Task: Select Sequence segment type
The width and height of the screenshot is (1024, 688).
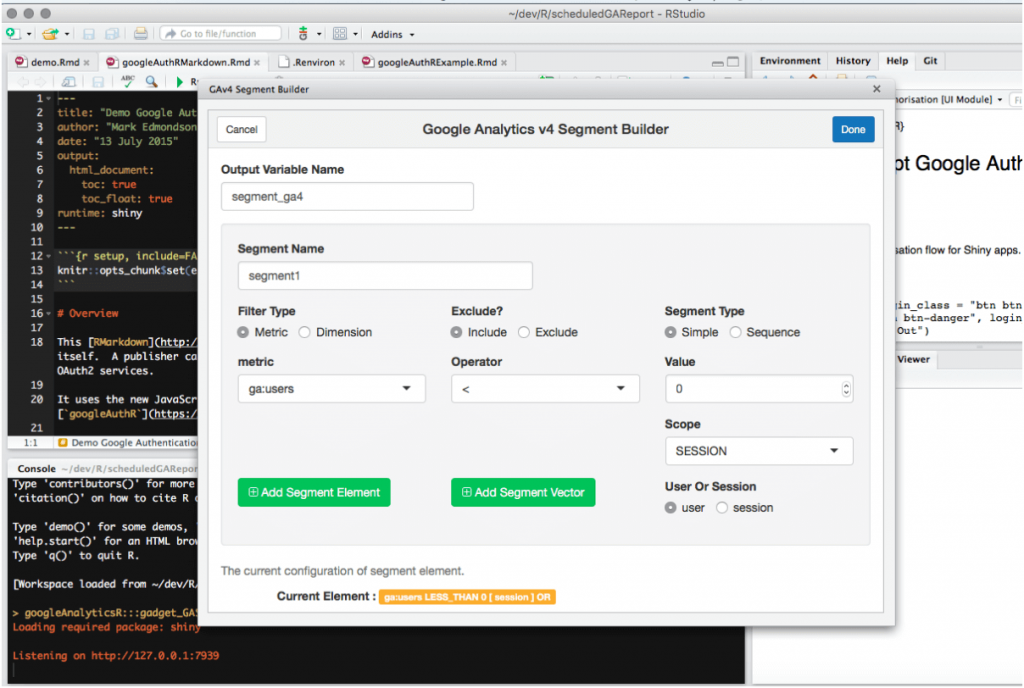Action: (x=735, y=332)
